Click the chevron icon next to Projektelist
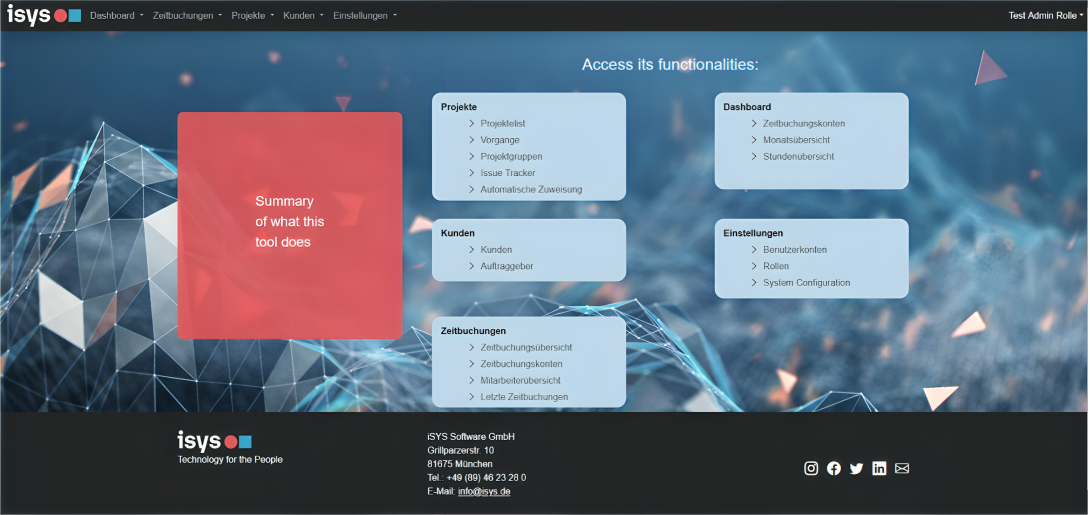 tap(471, 124)
